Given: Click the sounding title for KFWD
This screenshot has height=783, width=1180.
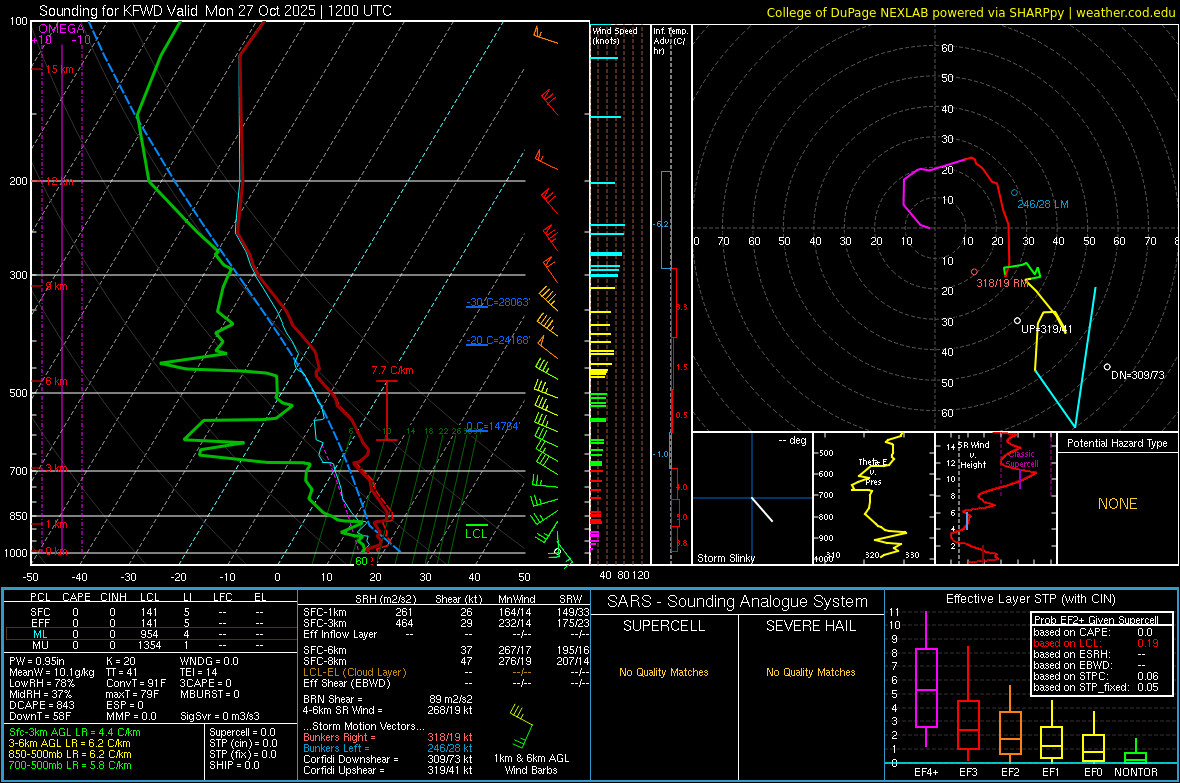Looking at the screenshot, I should click(215, 11).
